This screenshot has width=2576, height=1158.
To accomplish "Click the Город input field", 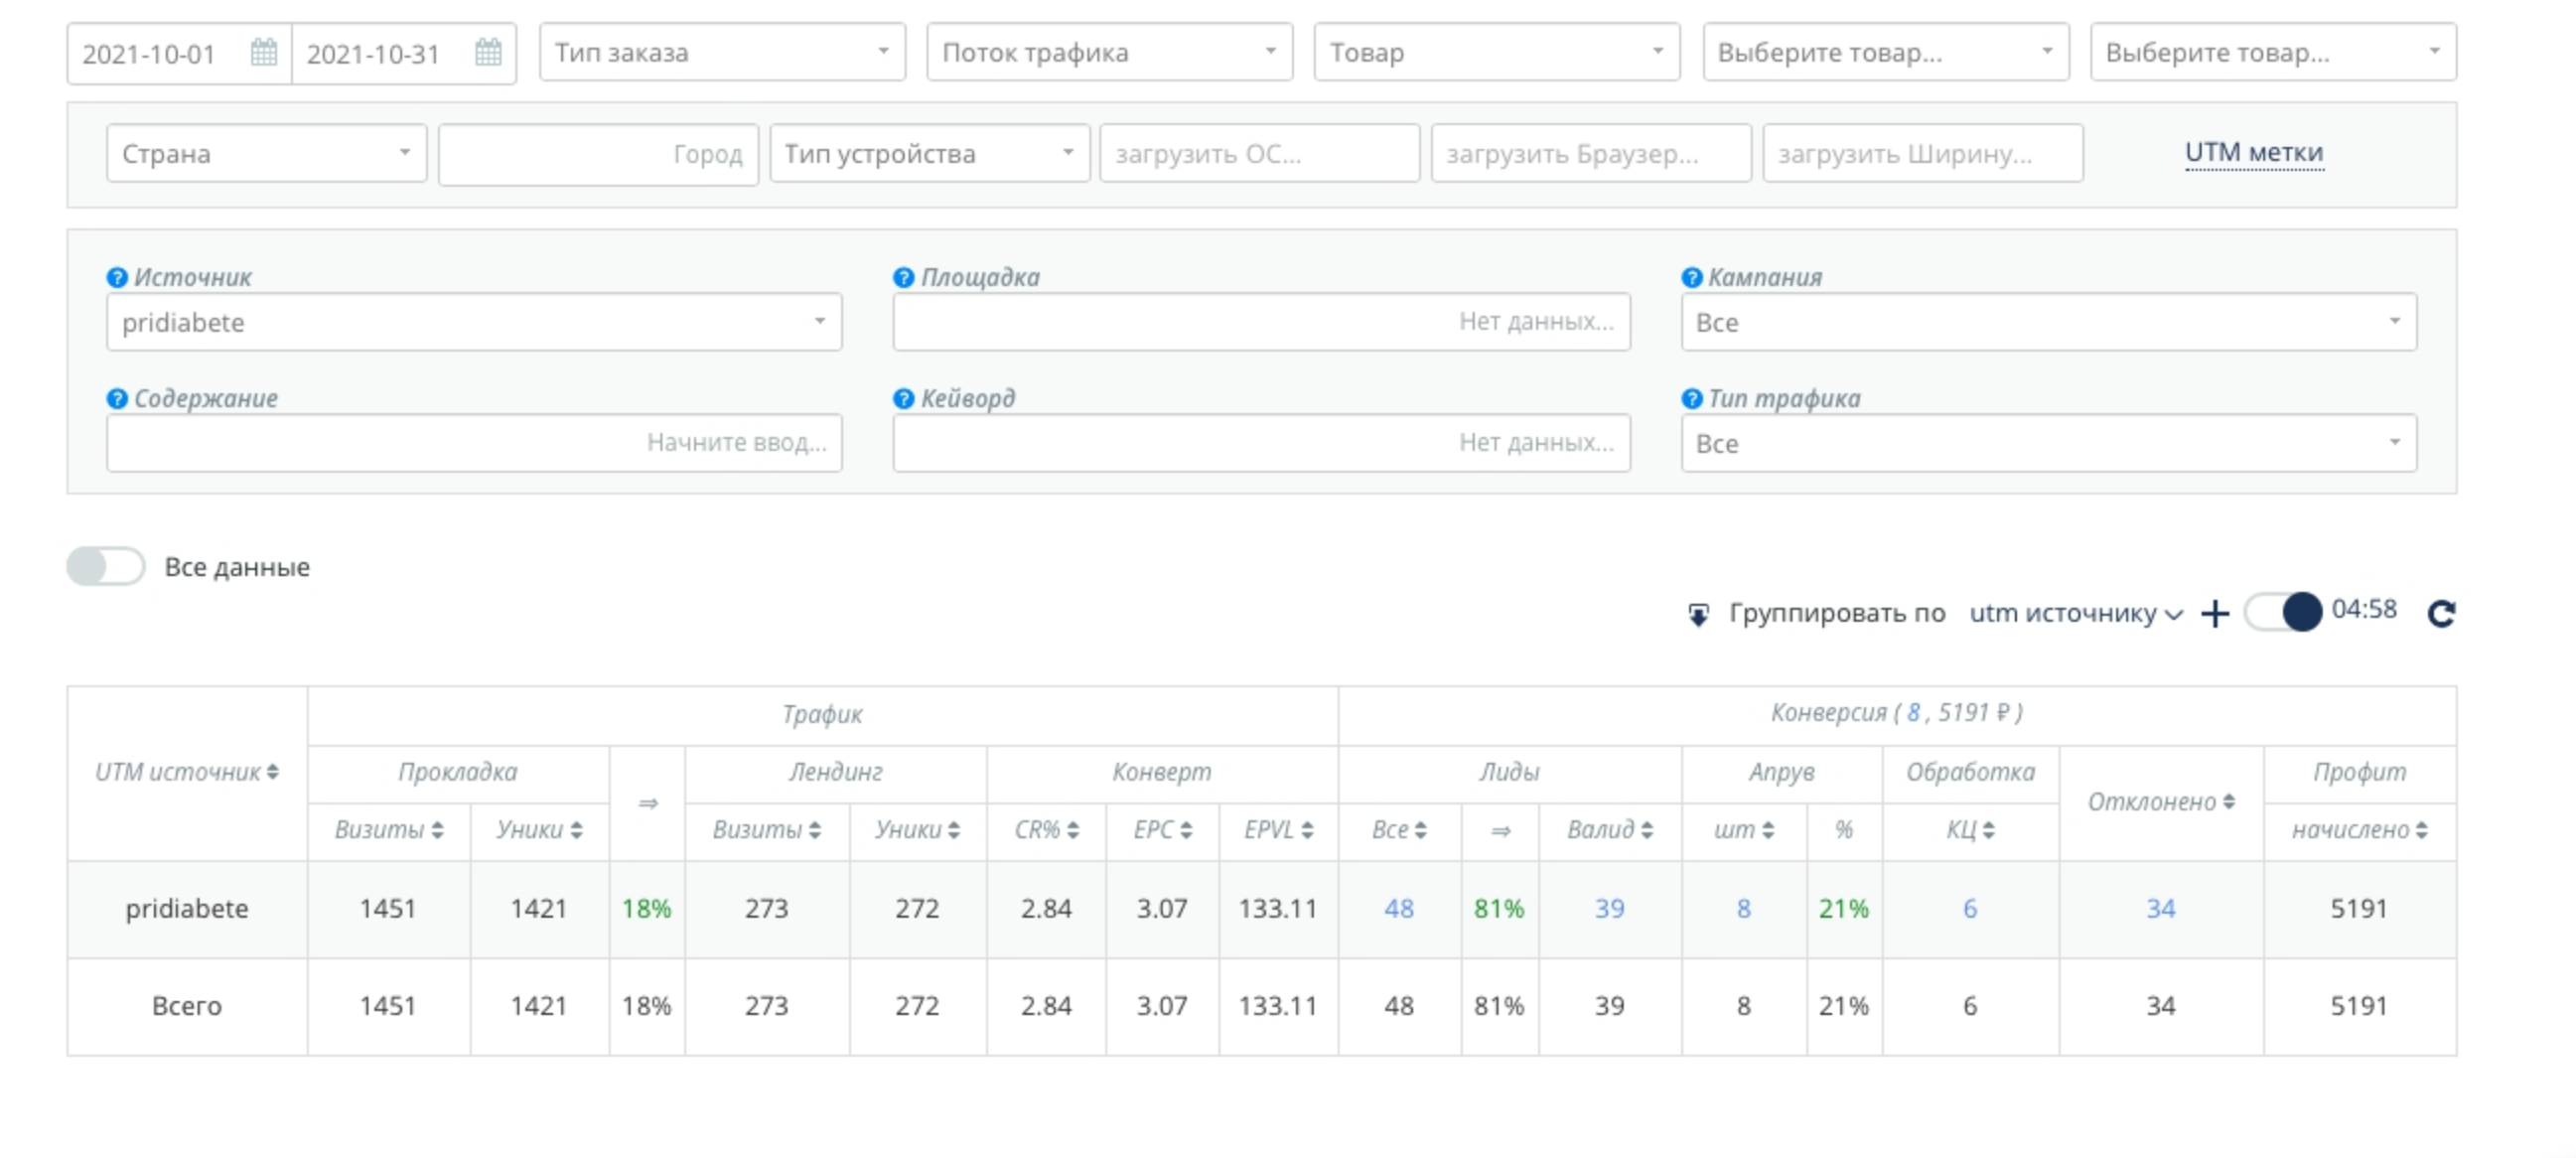I will click(x=598, y=154).
